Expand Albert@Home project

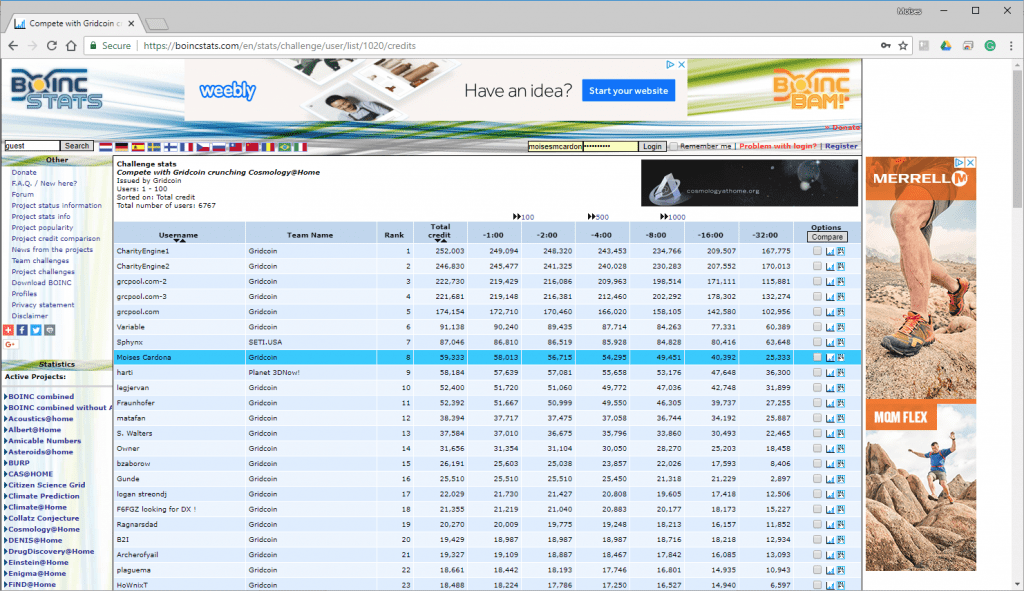(6, 430)
